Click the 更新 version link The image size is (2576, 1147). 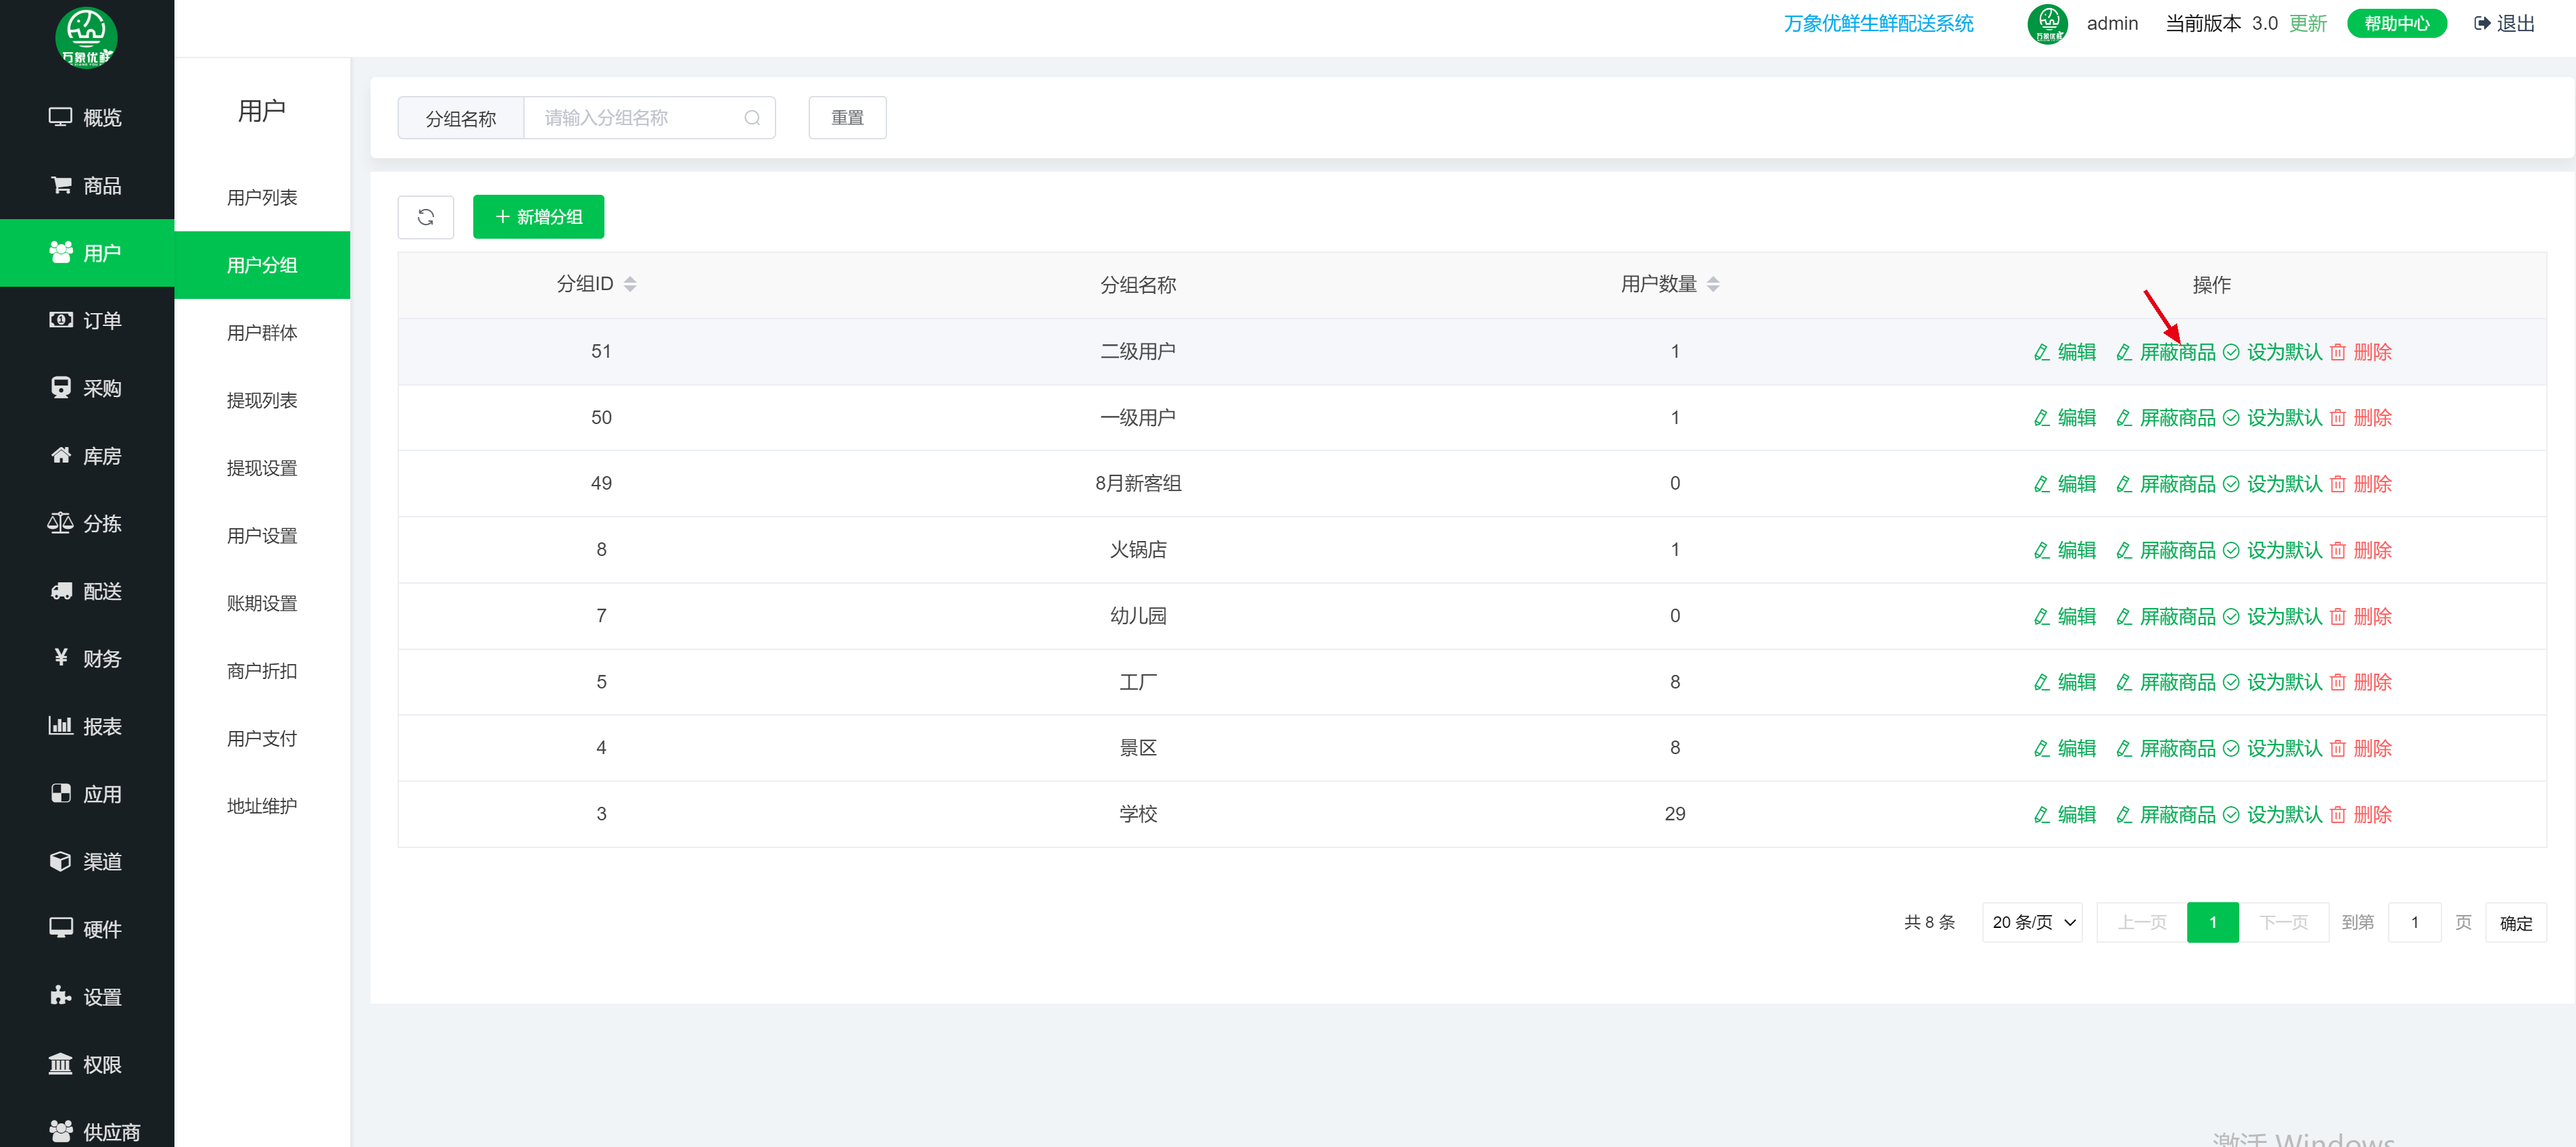pos(2307,23)
